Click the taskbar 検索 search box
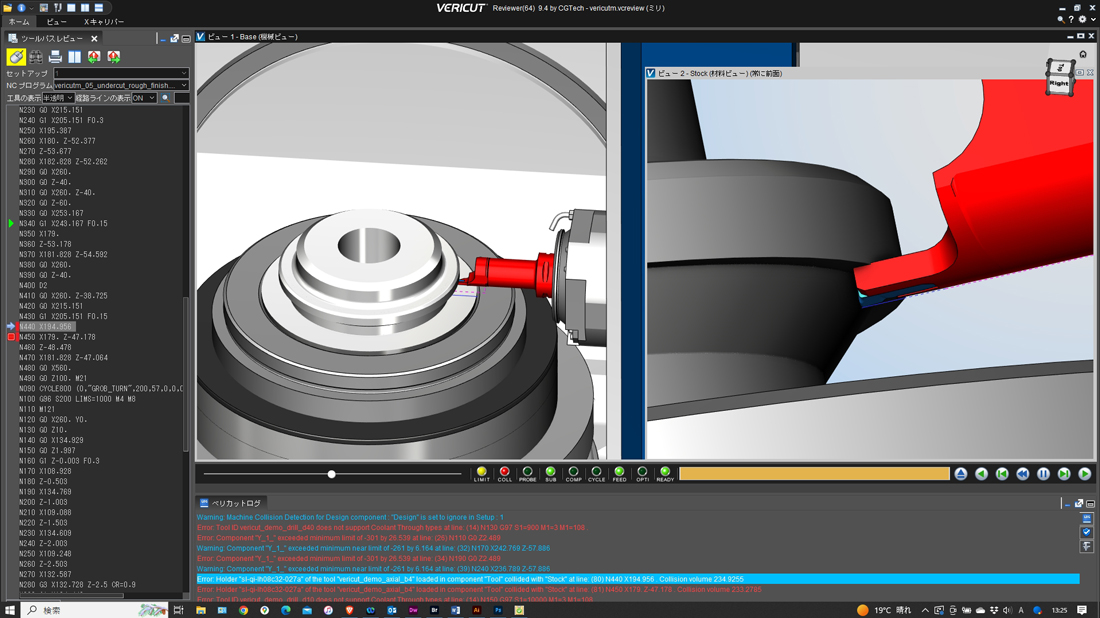 [x=95, y=610]
